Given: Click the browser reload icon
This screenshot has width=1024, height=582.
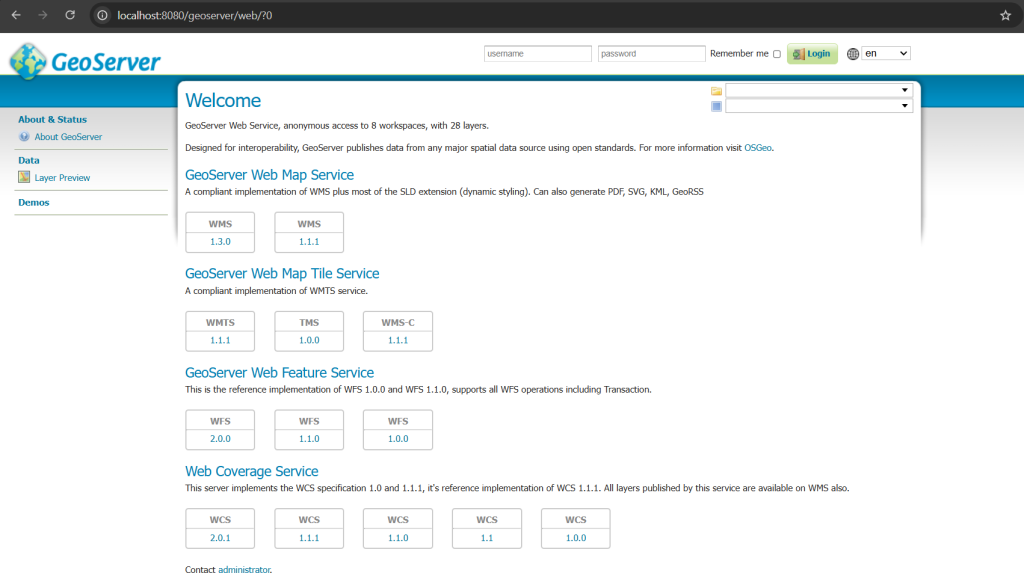Looking at the screenshot, I should 68,15.
